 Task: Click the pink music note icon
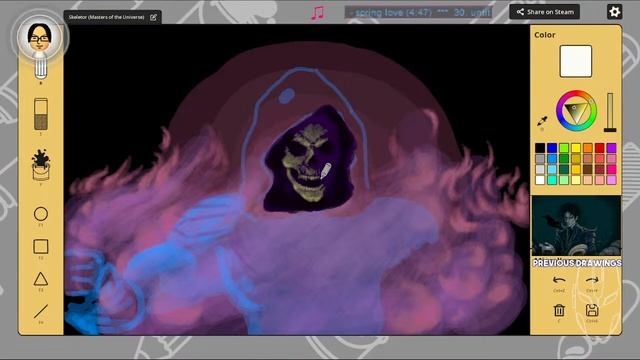point(318,13)
